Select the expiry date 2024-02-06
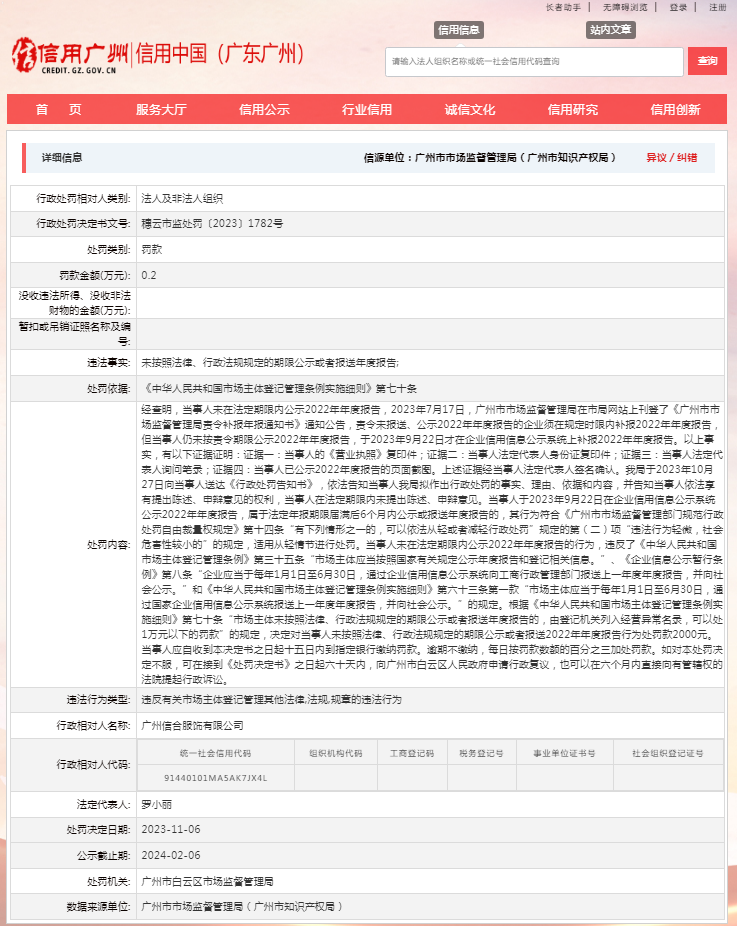The width and height of the screenshot is (737, 926). pos(171,856)
